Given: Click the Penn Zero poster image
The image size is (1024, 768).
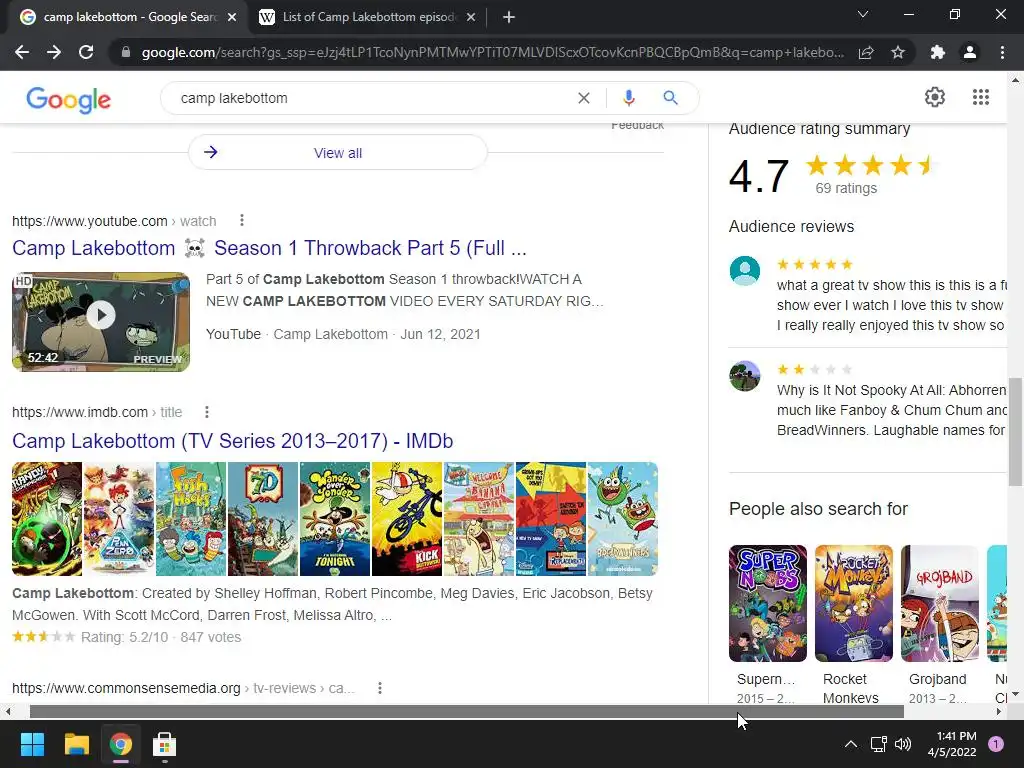Looking at the screenshot, I should click(119, 519).
